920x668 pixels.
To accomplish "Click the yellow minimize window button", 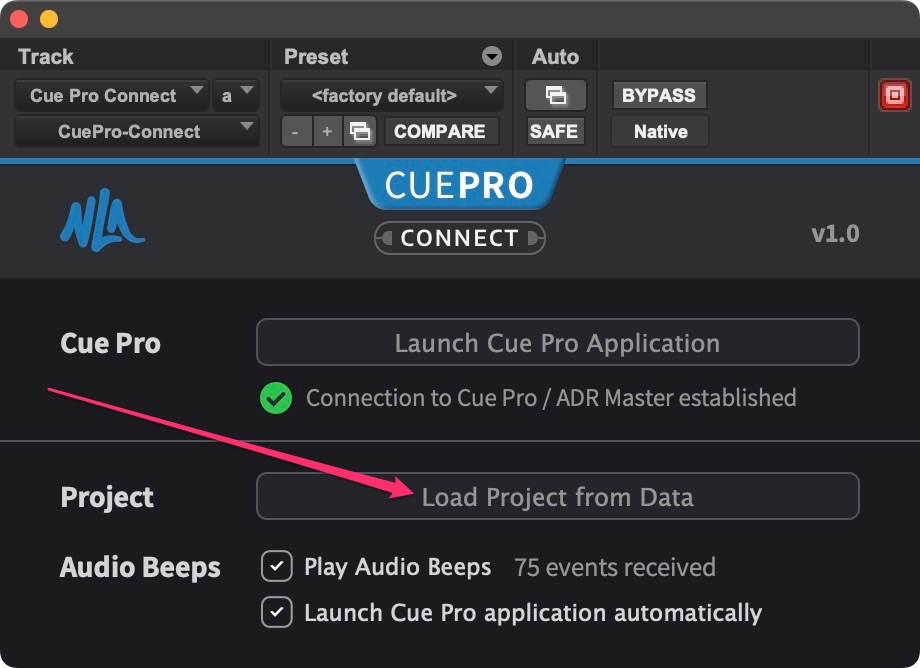I will pyautogui.click(x=49, y=19).
